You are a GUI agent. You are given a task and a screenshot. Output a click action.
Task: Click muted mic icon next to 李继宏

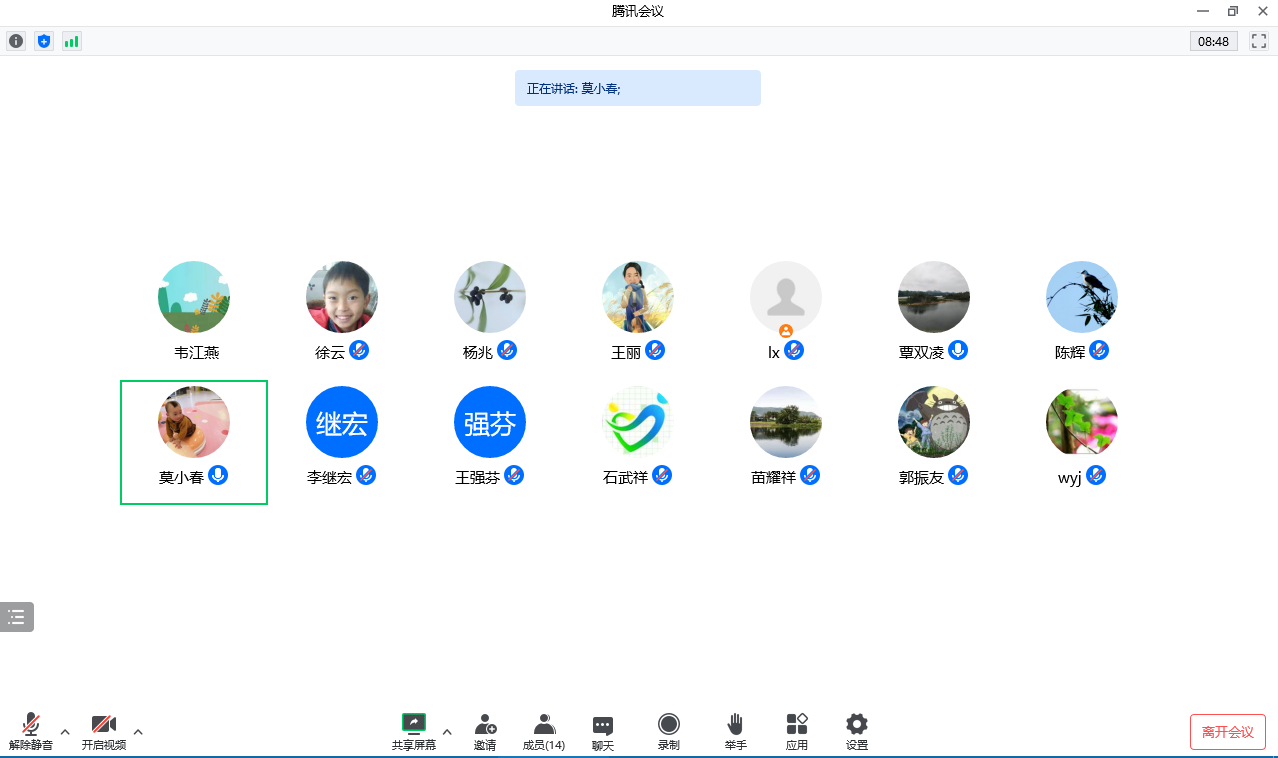point(366,475)
